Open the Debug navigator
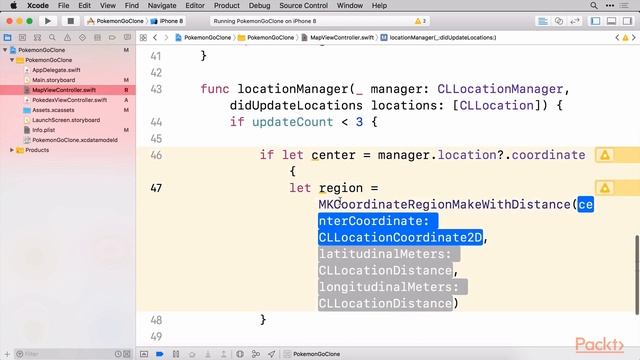640x360 pixels. (x=98, y=38)
